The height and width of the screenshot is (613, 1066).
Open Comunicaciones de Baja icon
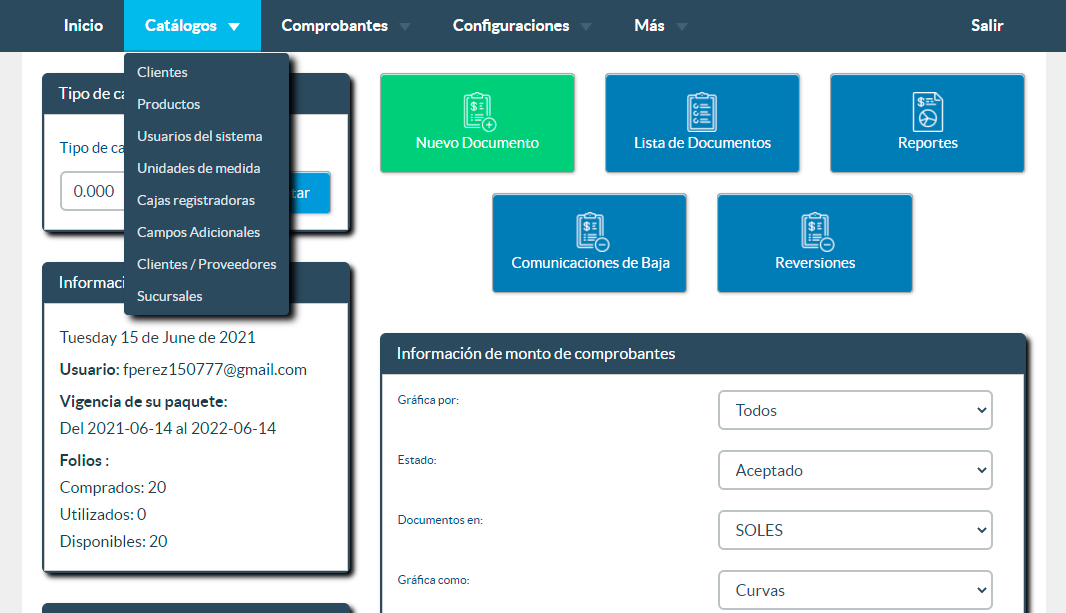point(592,232)
